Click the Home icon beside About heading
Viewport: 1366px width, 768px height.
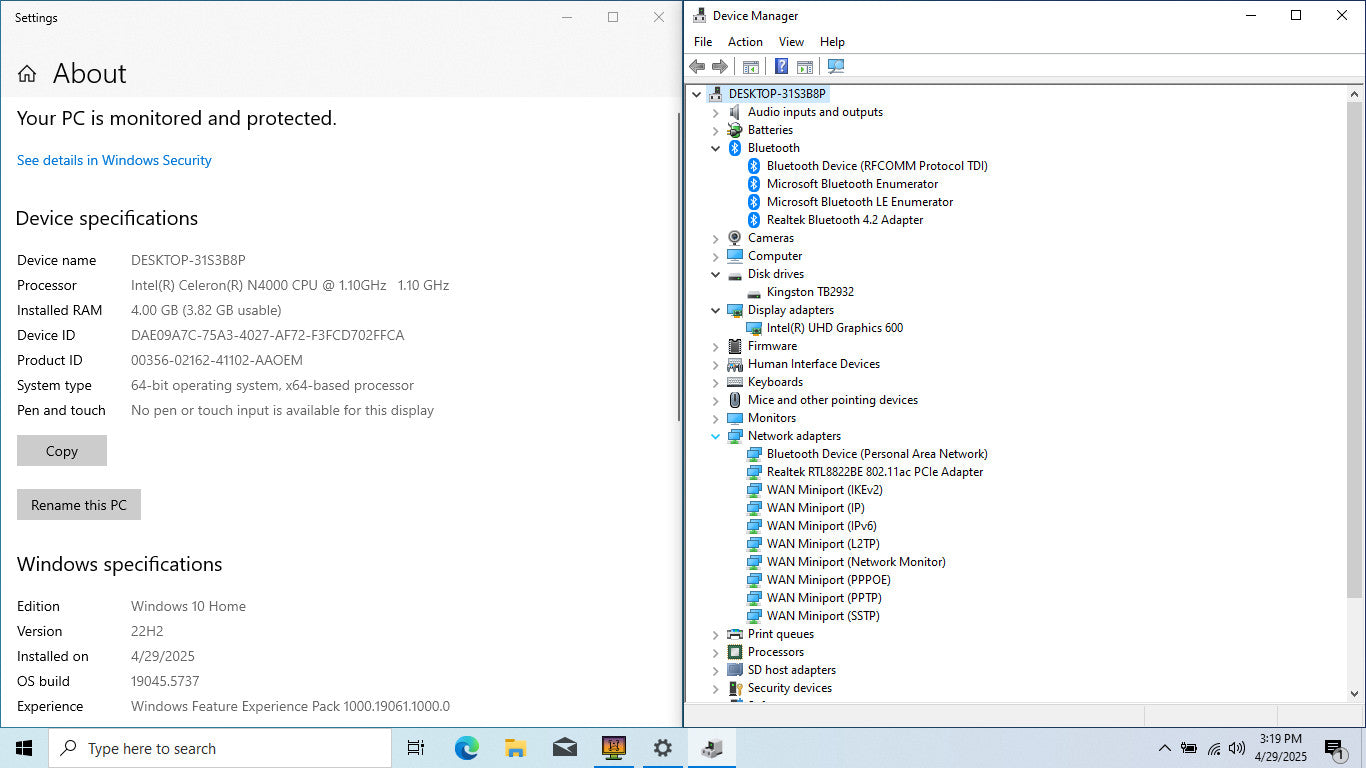click(27, 74)
